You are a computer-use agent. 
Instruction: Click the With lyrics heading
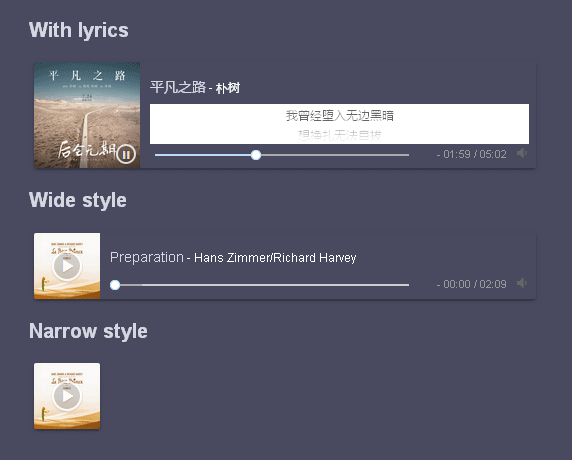tap(79, 30)
